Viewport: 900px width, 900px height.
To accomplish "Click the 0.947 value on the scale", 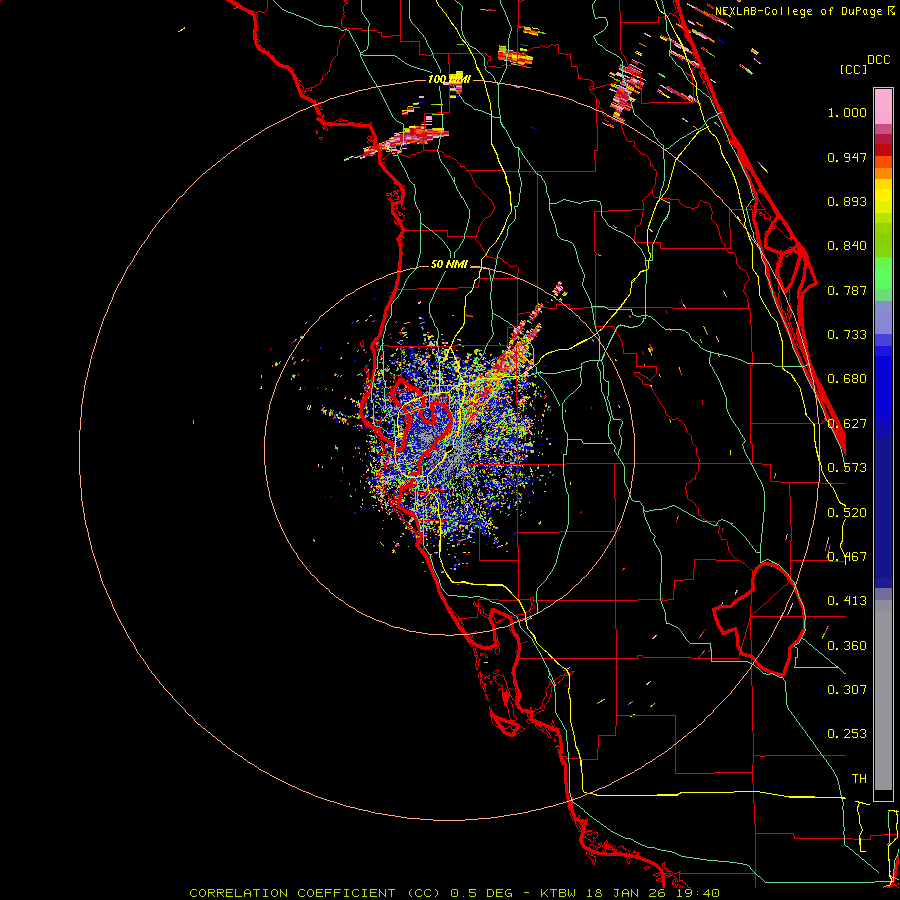I will tap(847, 157).
